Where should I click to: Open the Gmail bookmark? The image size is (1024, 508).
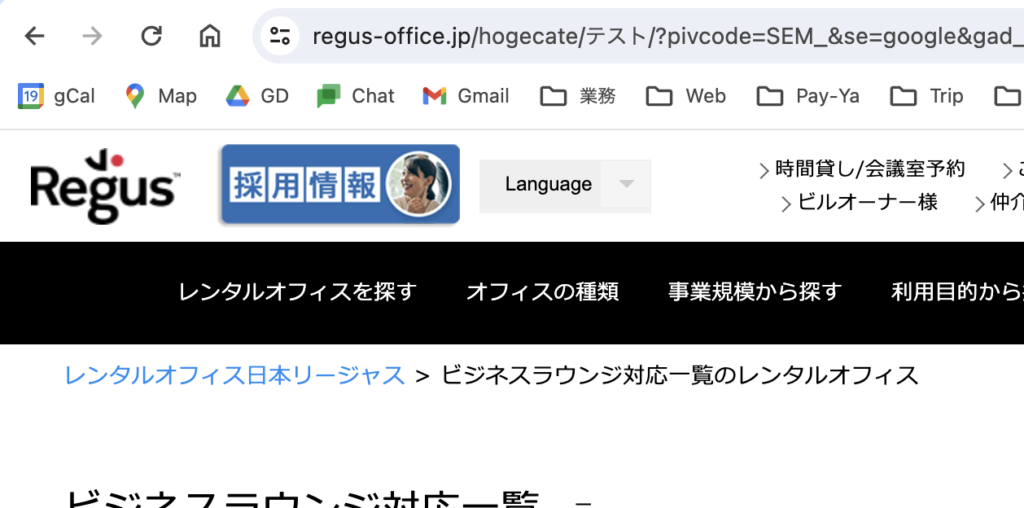tap(465, 96)
